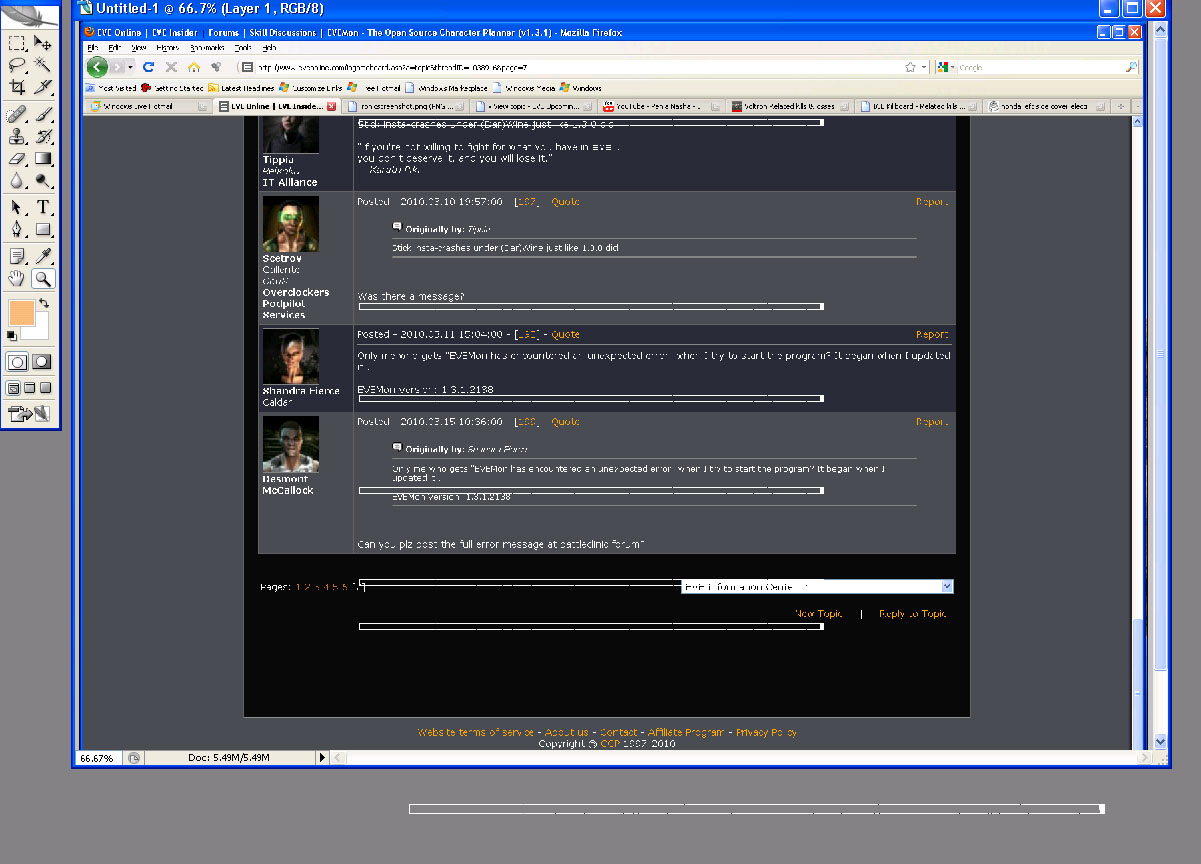Click document scrollbar down arrow
1201x864 pixels.
pos(1160,741)
